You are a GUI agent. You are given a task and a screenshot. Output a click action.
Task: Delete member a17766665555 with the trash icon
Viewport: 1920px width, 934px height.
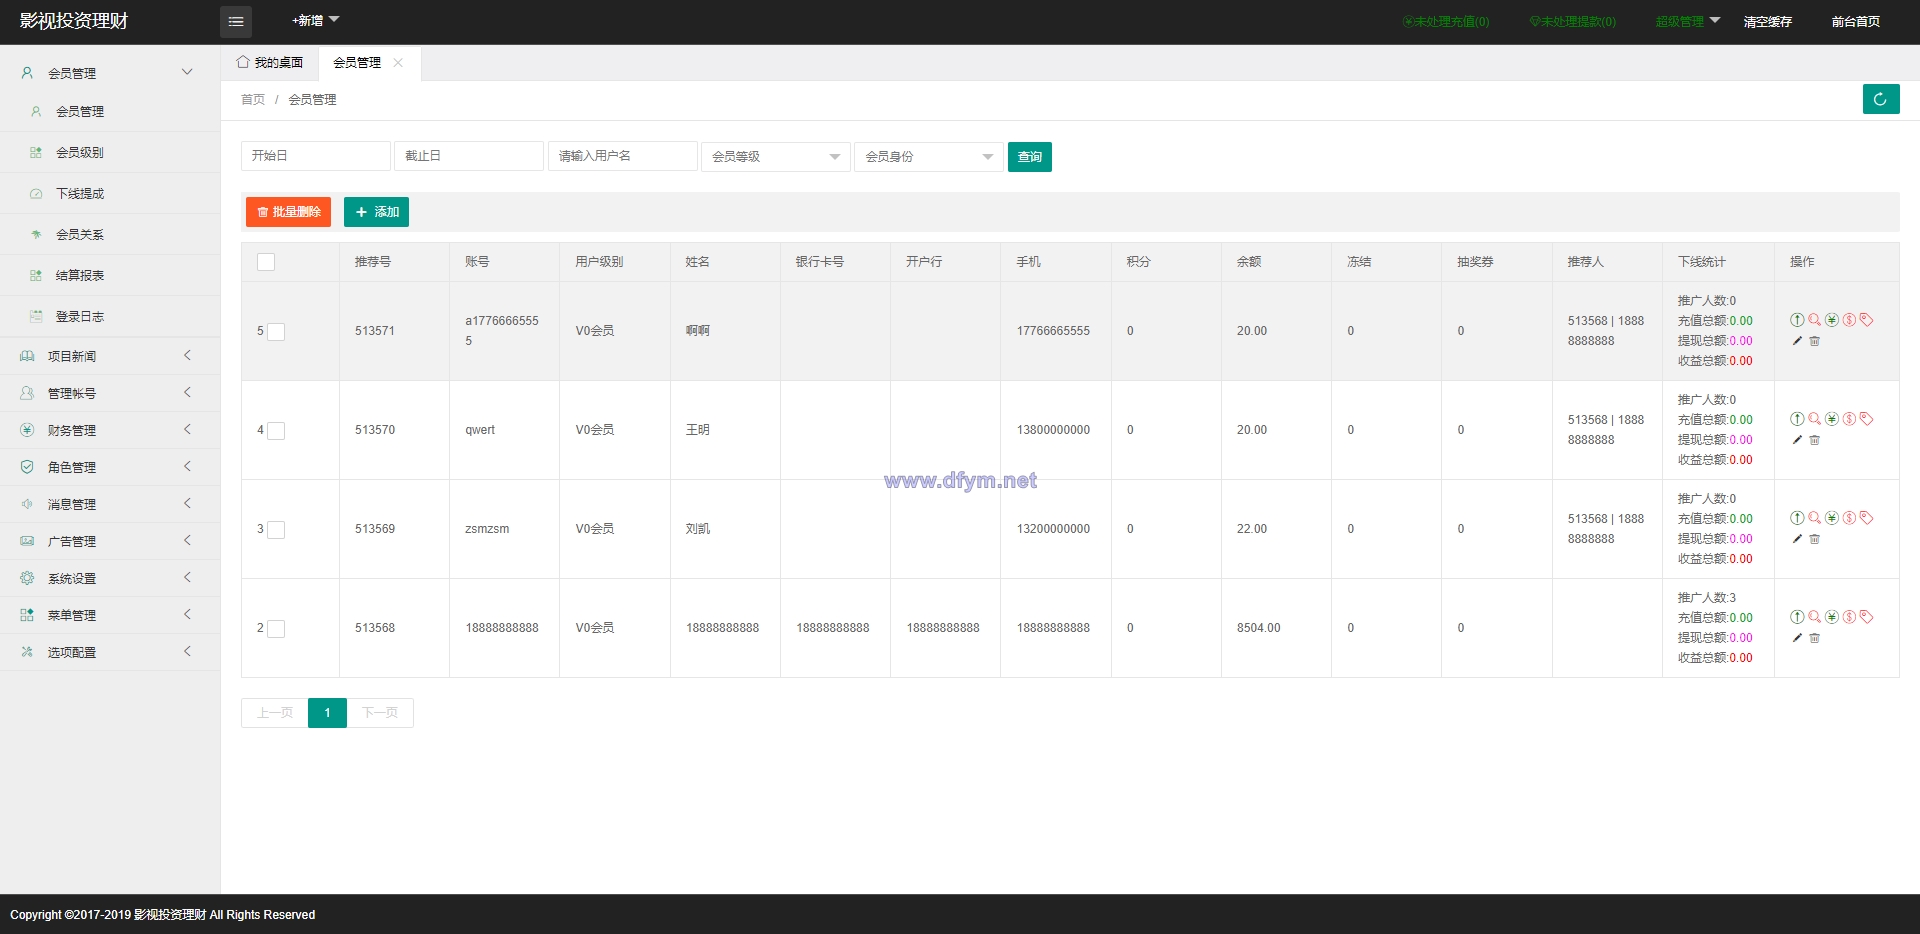[1814, 341]
